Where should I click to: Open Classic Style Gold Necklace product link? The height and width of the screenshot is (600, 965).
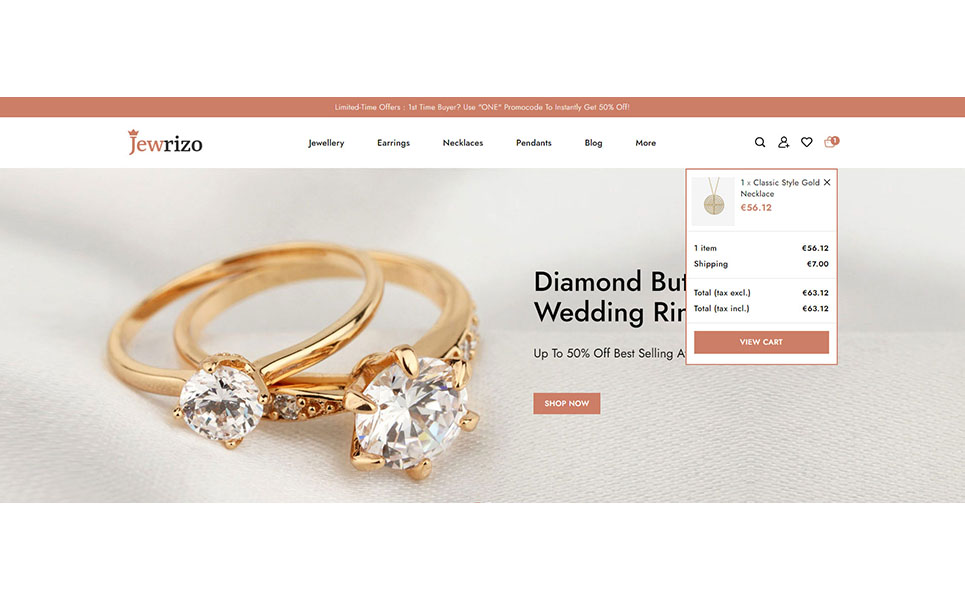780,188
